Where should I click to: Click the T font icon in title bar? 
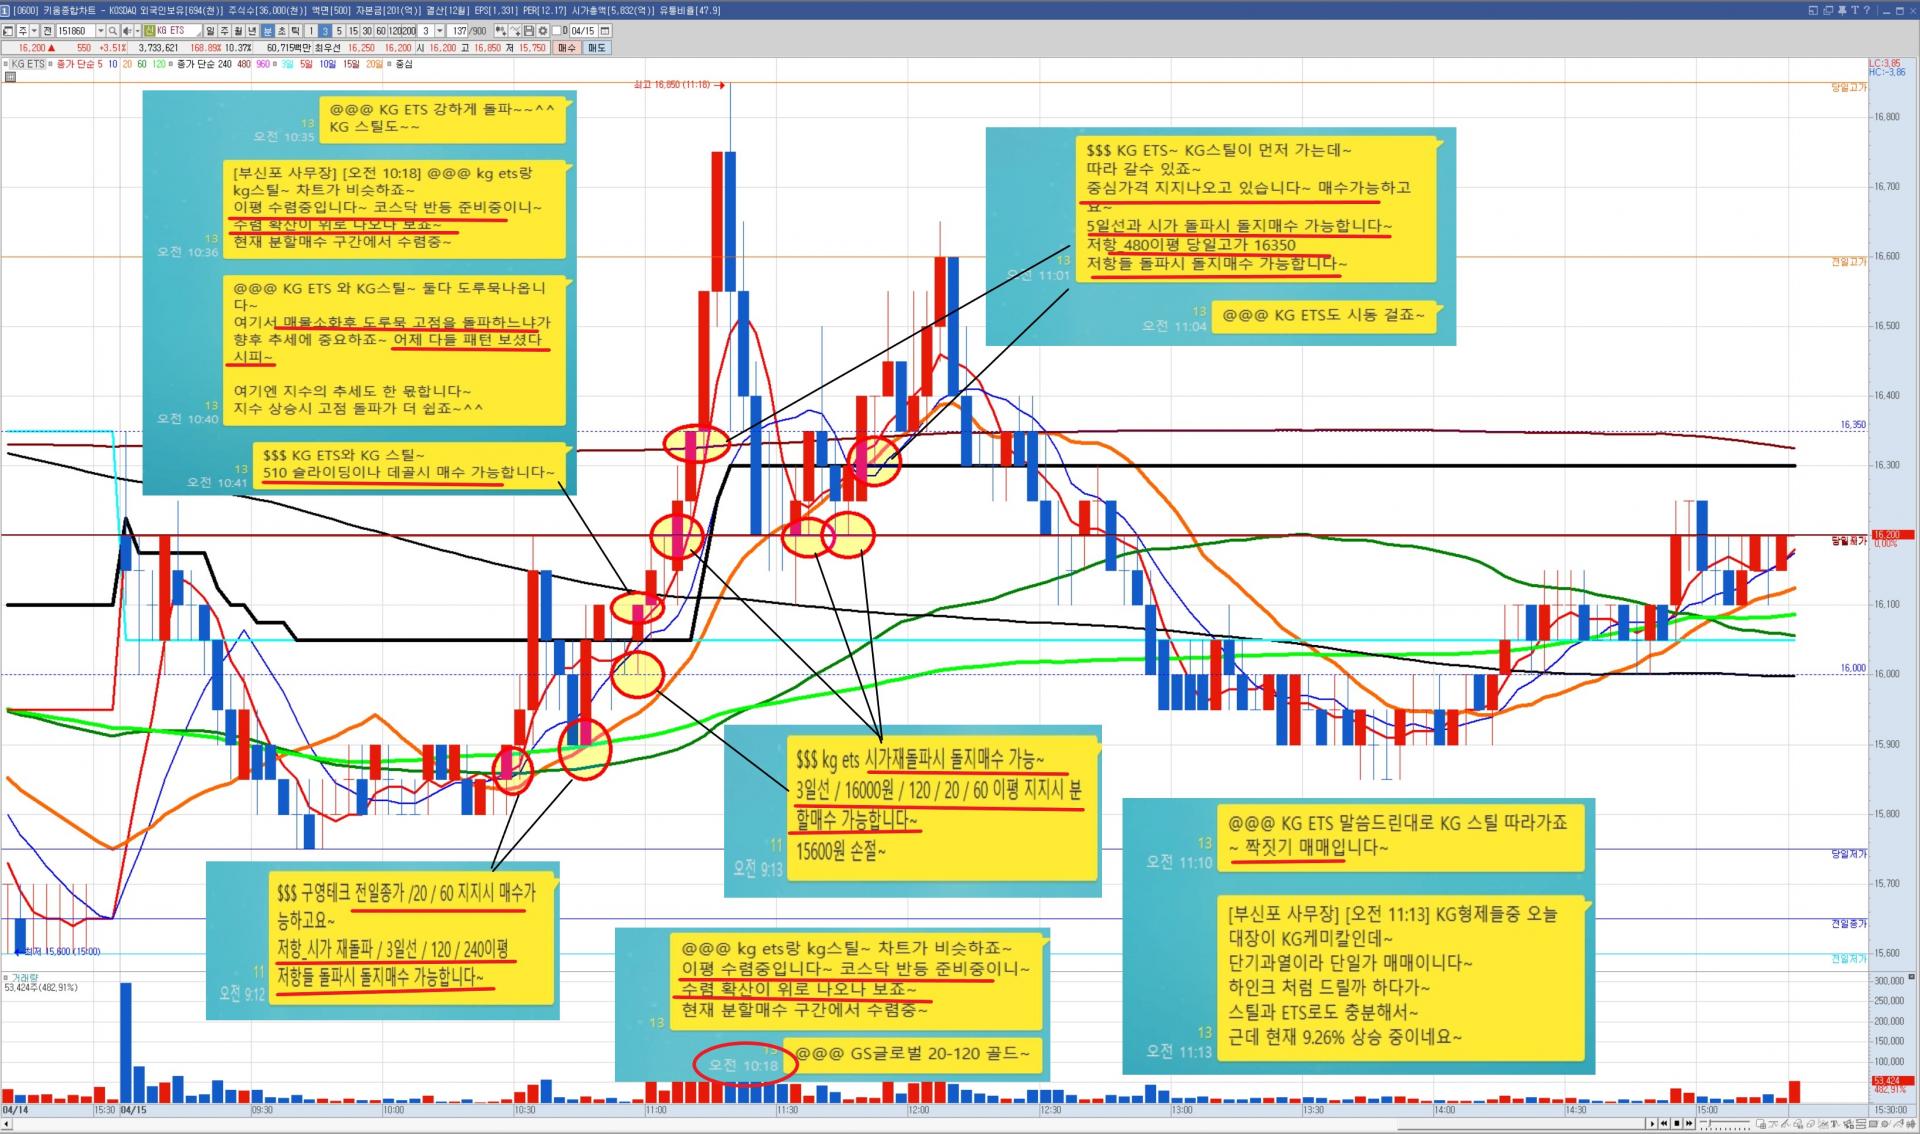[1855, 10]
